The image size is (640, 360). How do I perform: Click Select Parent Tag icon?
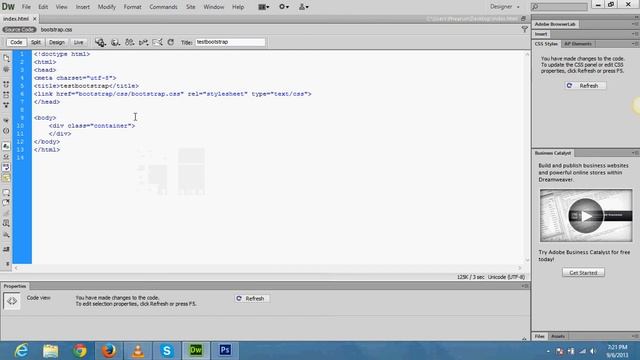tap(6, 120)
